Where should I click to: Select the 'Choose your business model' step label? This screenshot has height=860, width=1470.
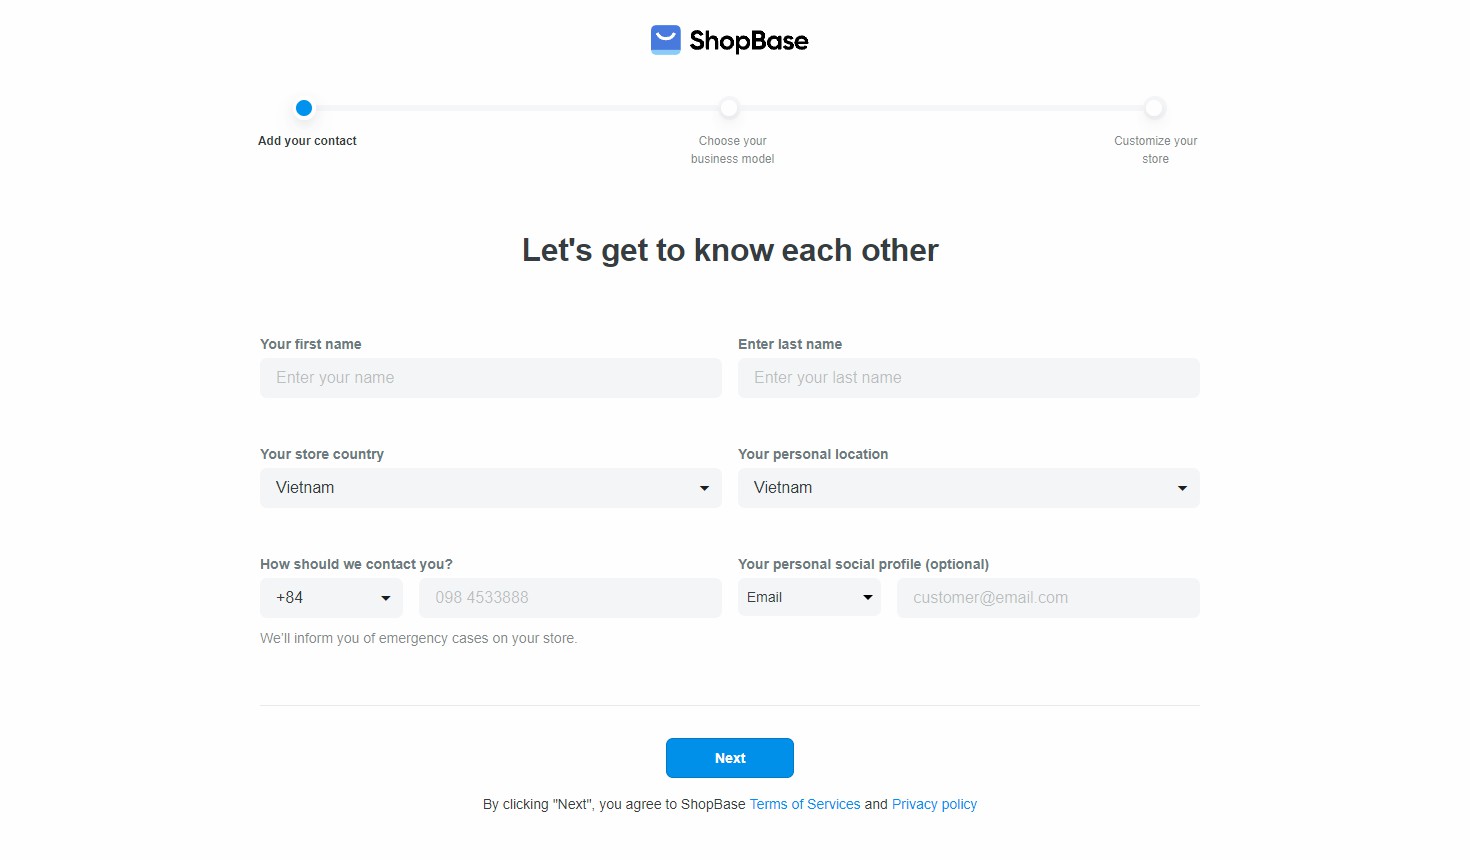point(732,150)
